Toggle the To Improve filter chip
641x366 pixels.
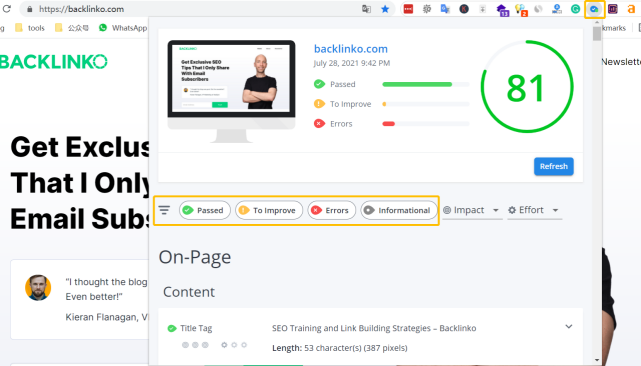pyautogui.click(x=269, y=210)
